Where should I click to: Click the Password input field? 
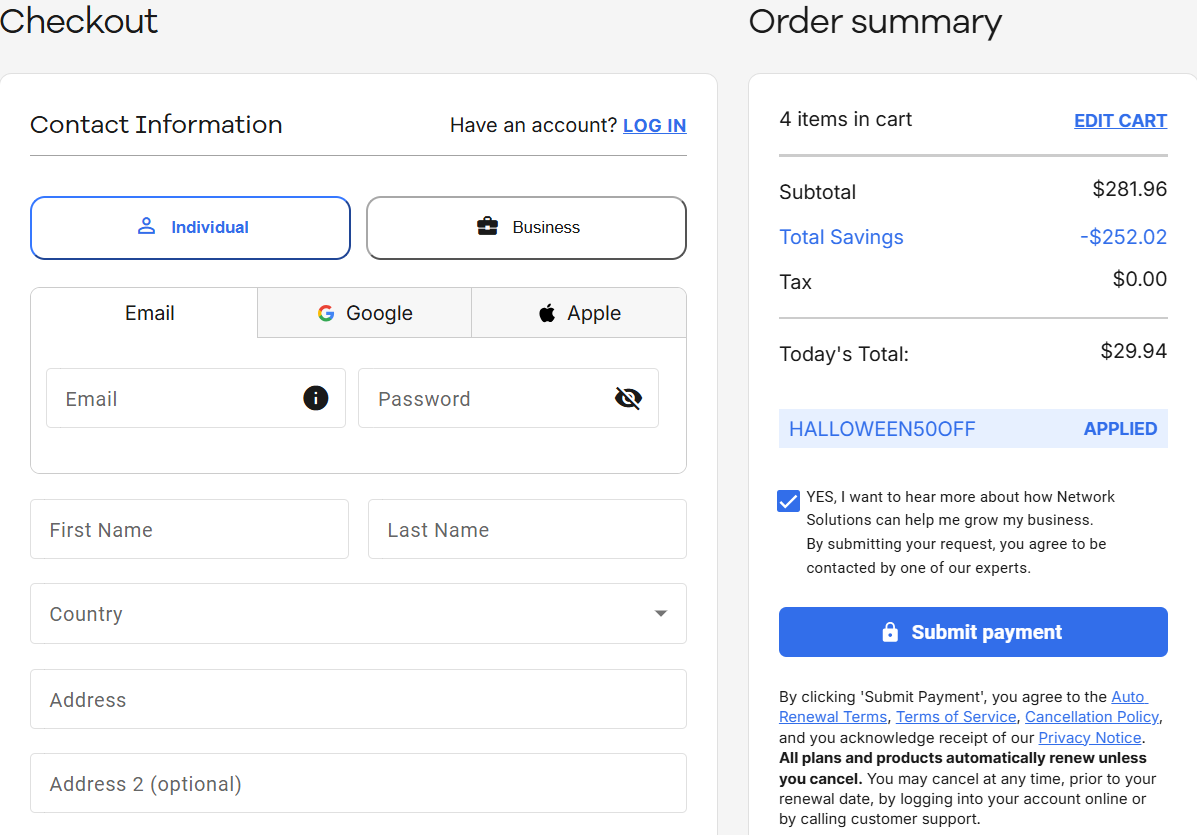click(x=508, y=398)
